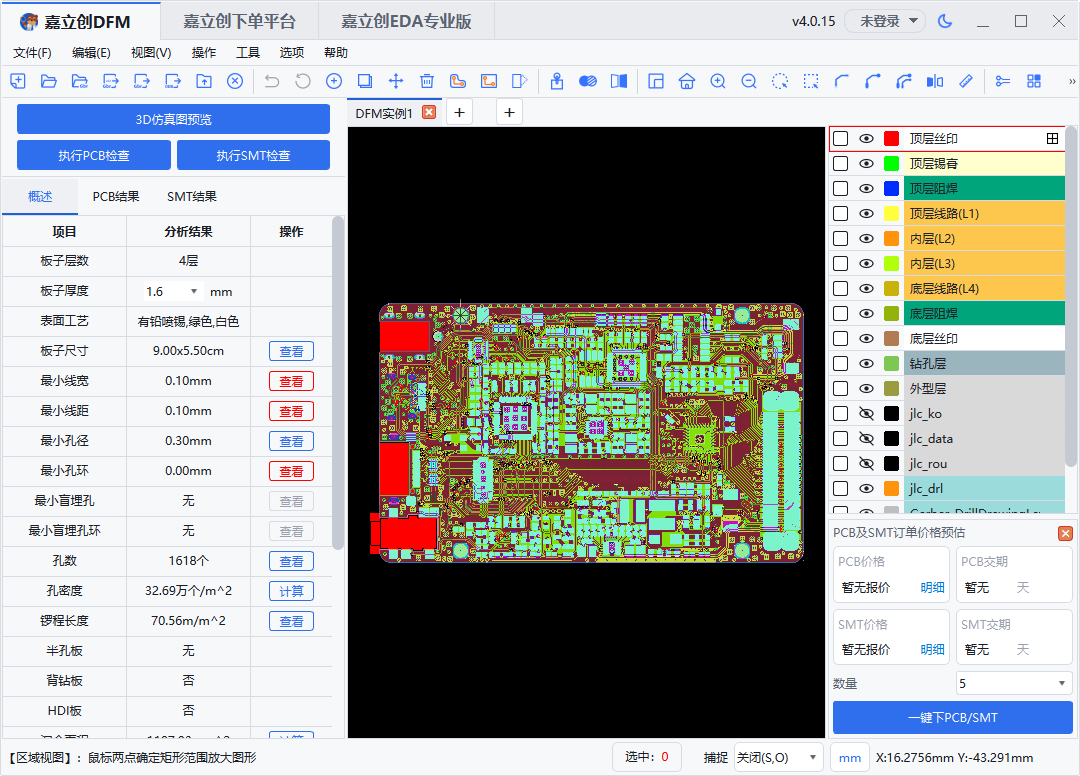1080x776 pixels.
Task: Click the upload file toolbar icon
Action: tap(204, 81)
